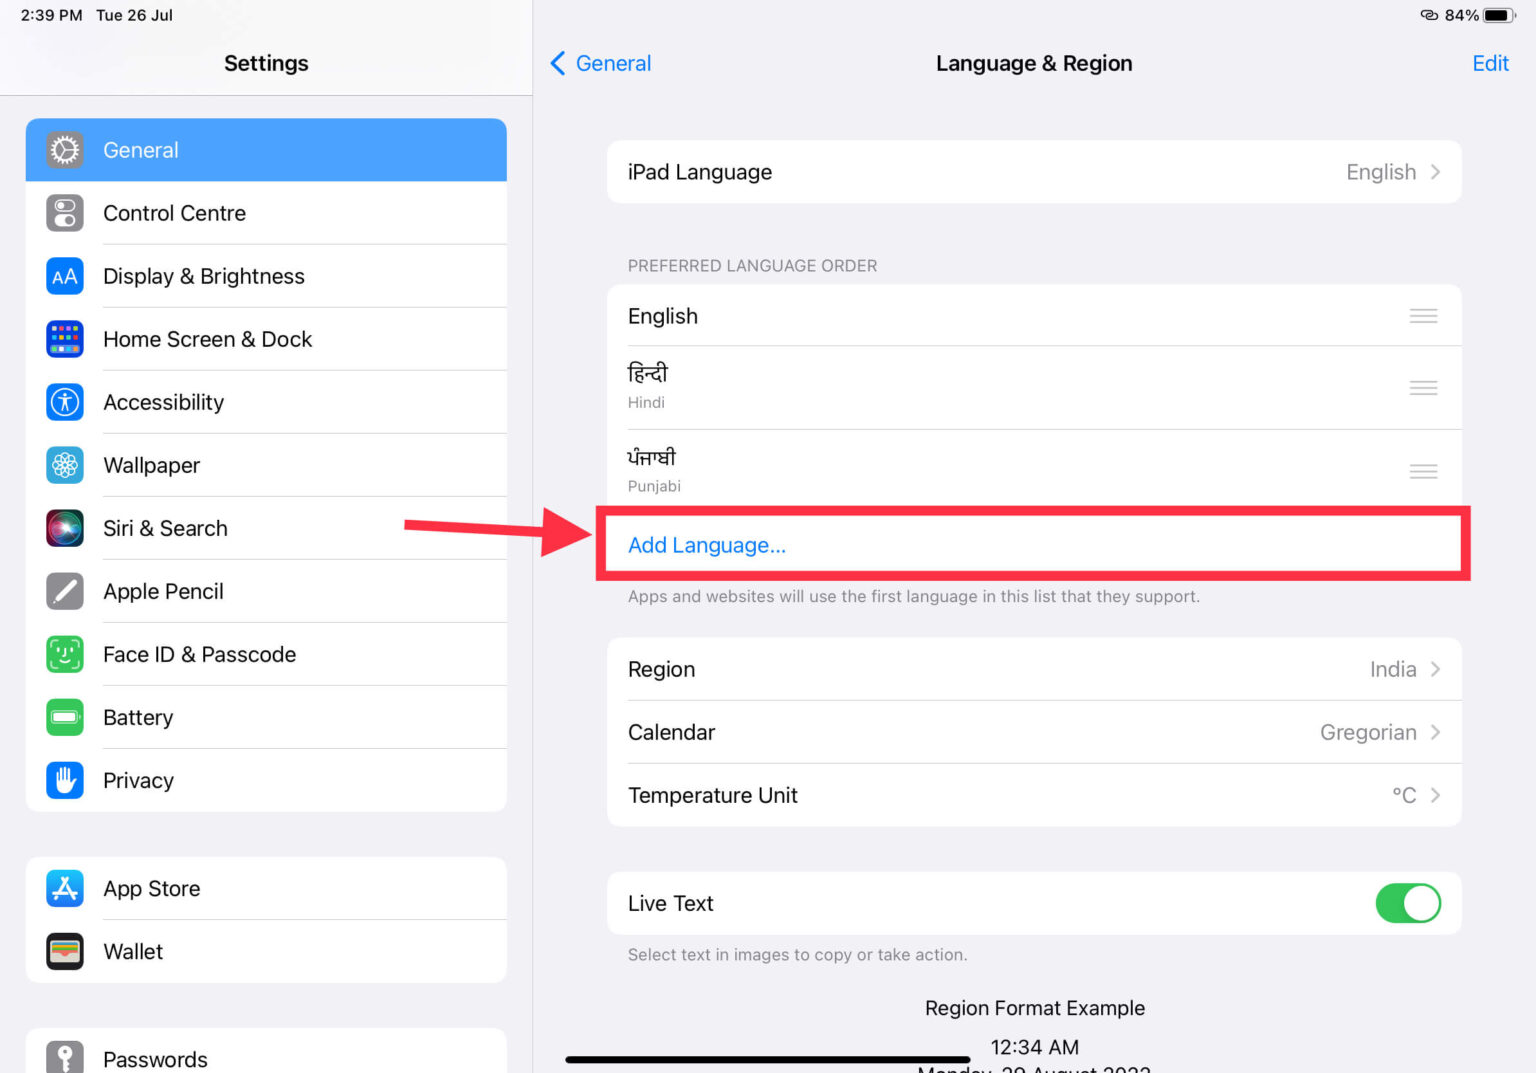The image size is (1536, 1073).
Task: Select the Privacy hand icon
Action: [x=64, y=780]
